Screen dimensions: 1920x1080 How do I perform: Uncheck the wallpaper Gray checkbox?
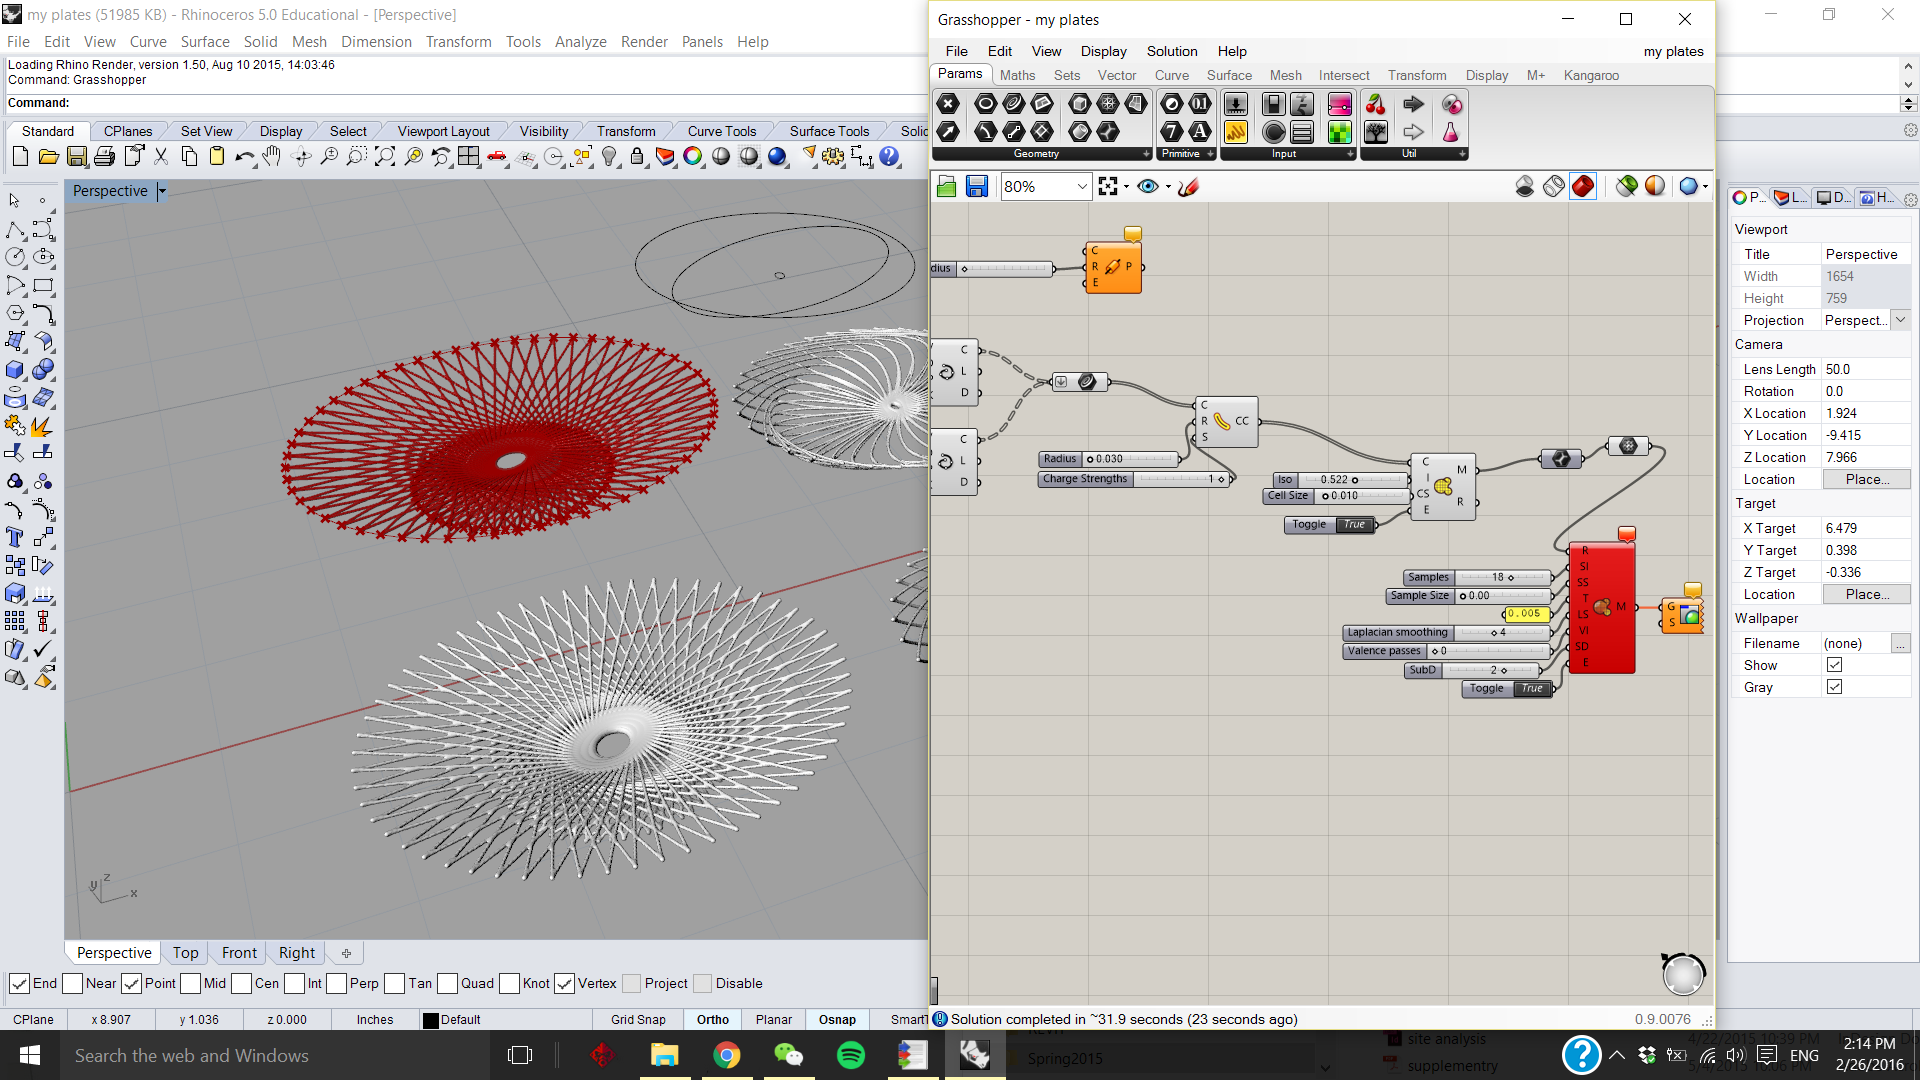1834,687
